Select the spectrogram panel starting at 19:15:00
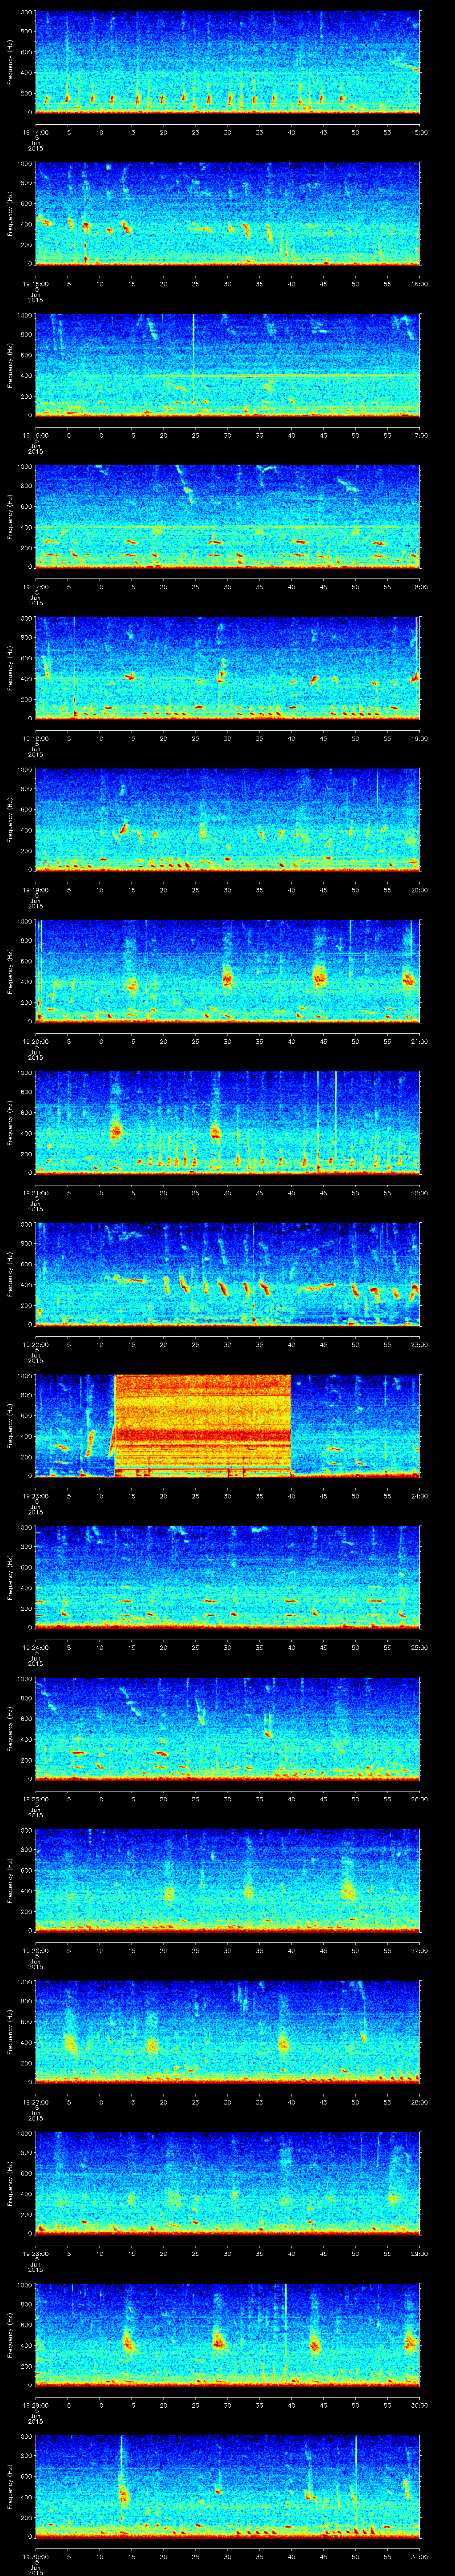The image size is (455, 2576). click(228, 213)
